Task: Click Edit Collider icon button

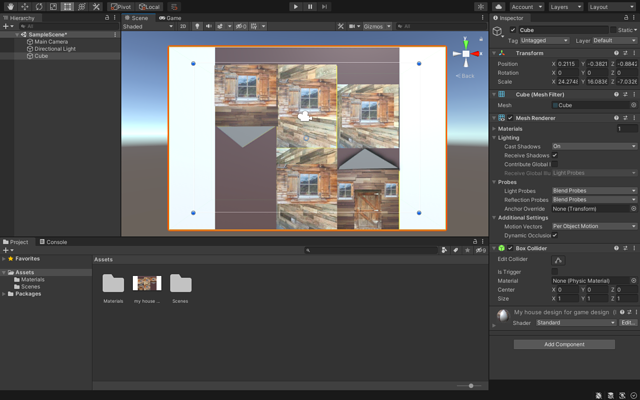Action: tap(558, 260)
